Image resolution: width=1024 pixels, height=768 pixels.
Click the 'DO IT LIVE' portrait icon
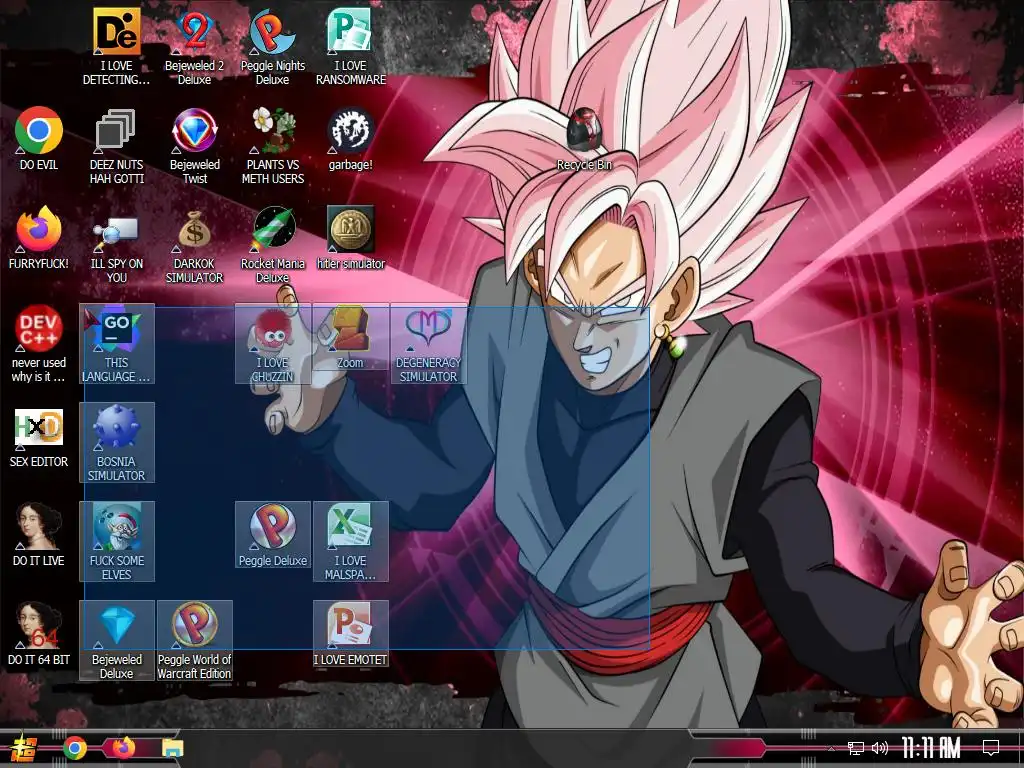click(x=39, y=535)
